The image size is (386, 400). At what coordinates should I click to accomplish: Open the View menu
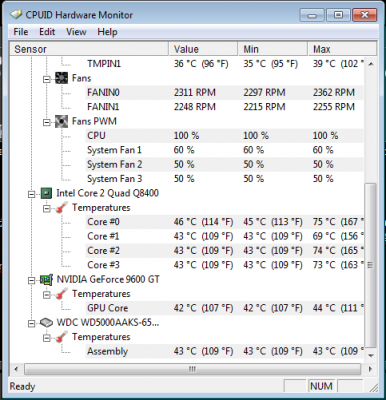coord(76,32)
